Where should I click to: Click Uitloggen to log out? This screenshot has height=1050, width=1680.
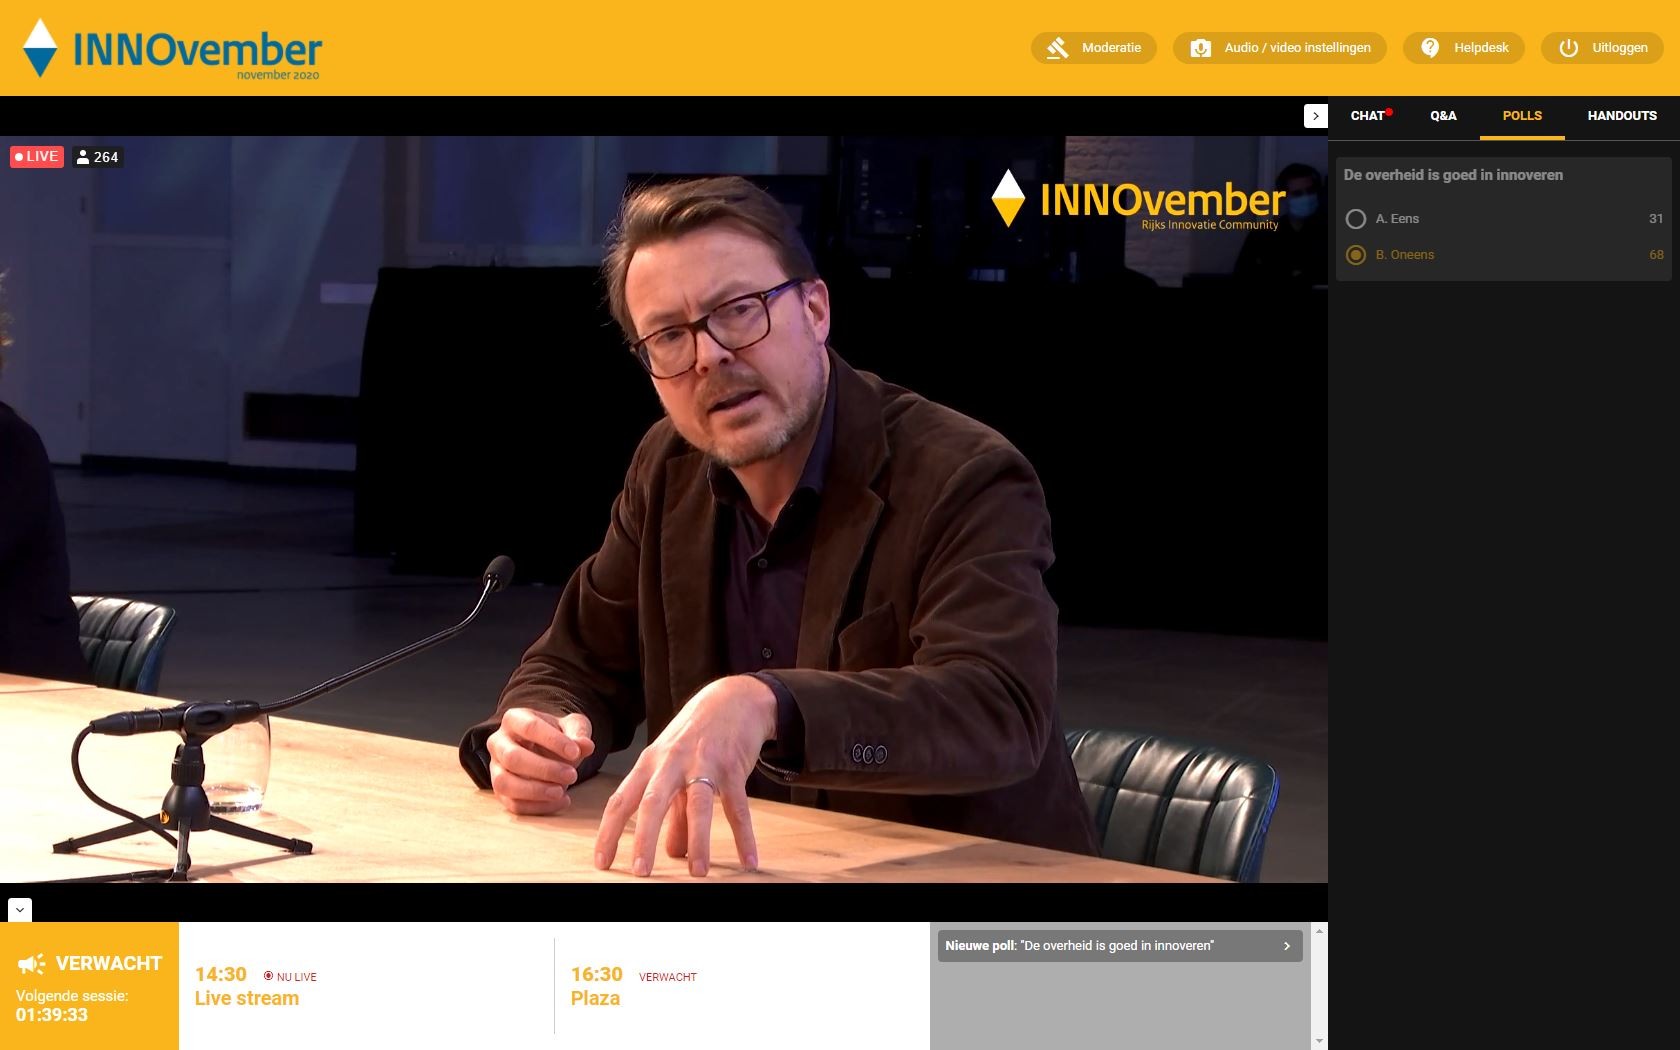[1602, 48]
